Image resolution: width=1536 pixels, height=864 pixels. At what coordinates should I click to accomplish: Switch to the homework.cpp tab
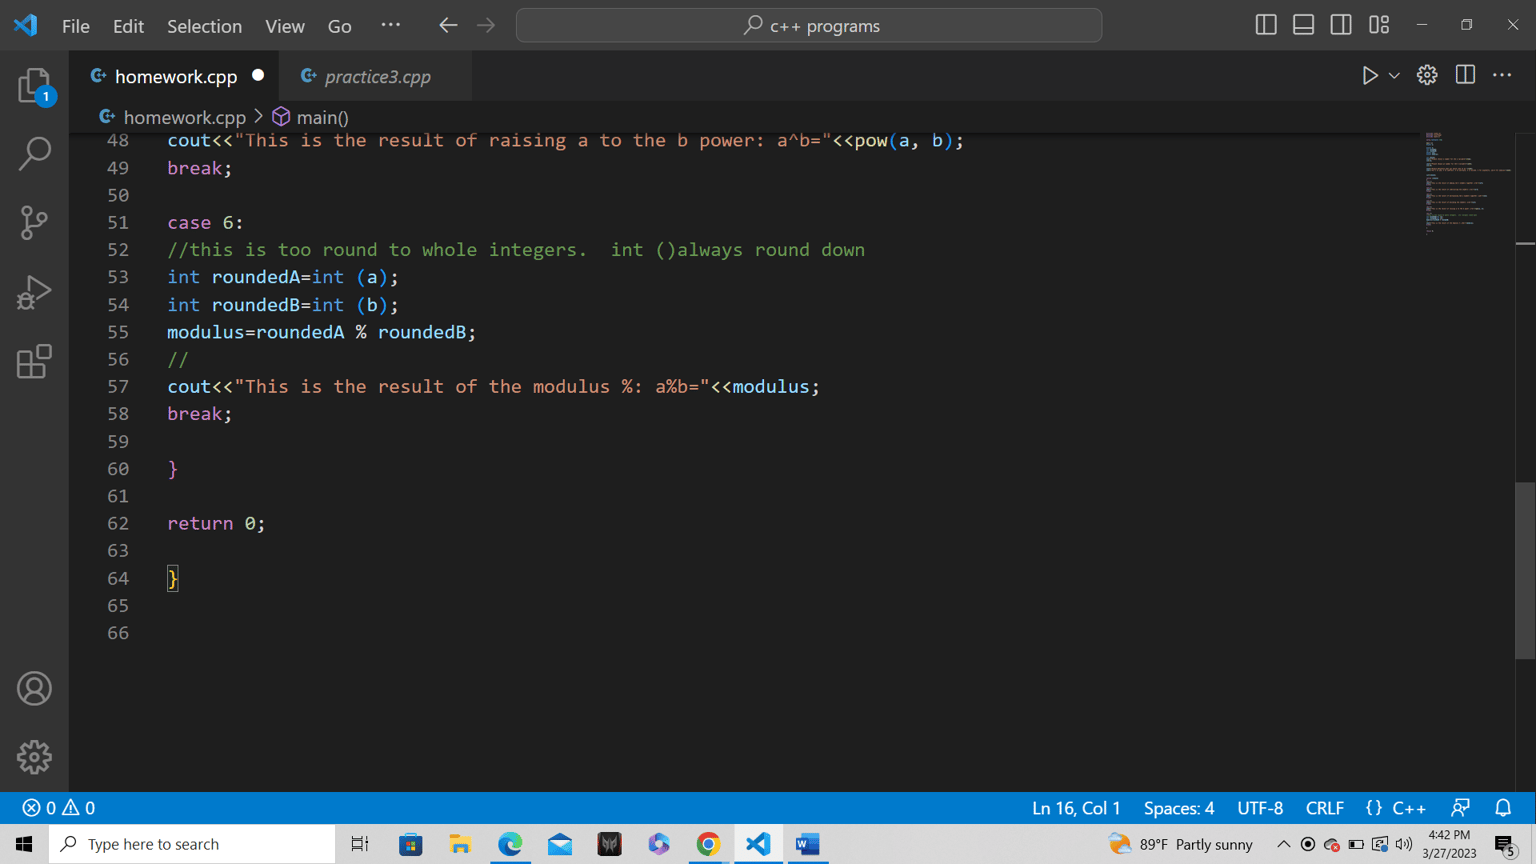coord(176,77)
